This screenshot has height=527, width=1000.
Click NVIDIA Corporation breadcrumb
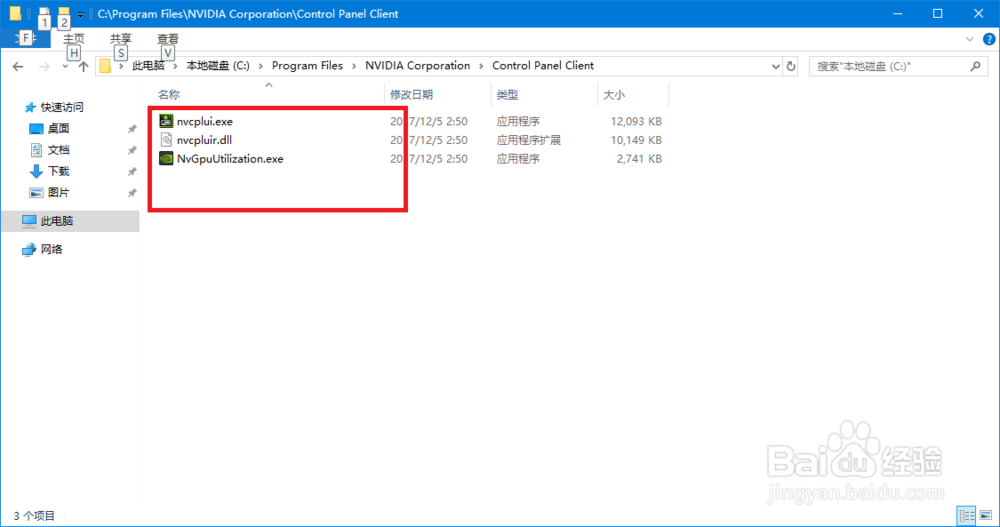(x=417, y=66)
